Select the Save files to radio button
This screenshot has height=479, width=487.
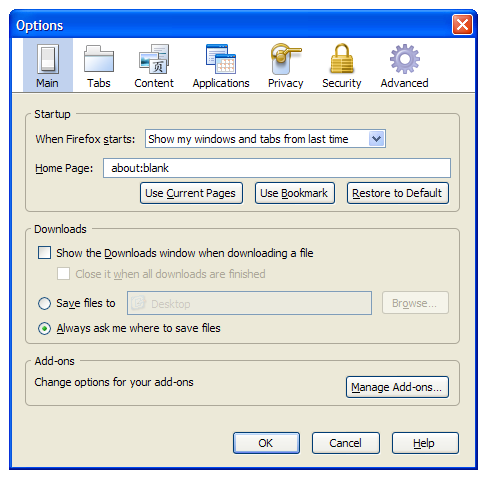point(44,303)
